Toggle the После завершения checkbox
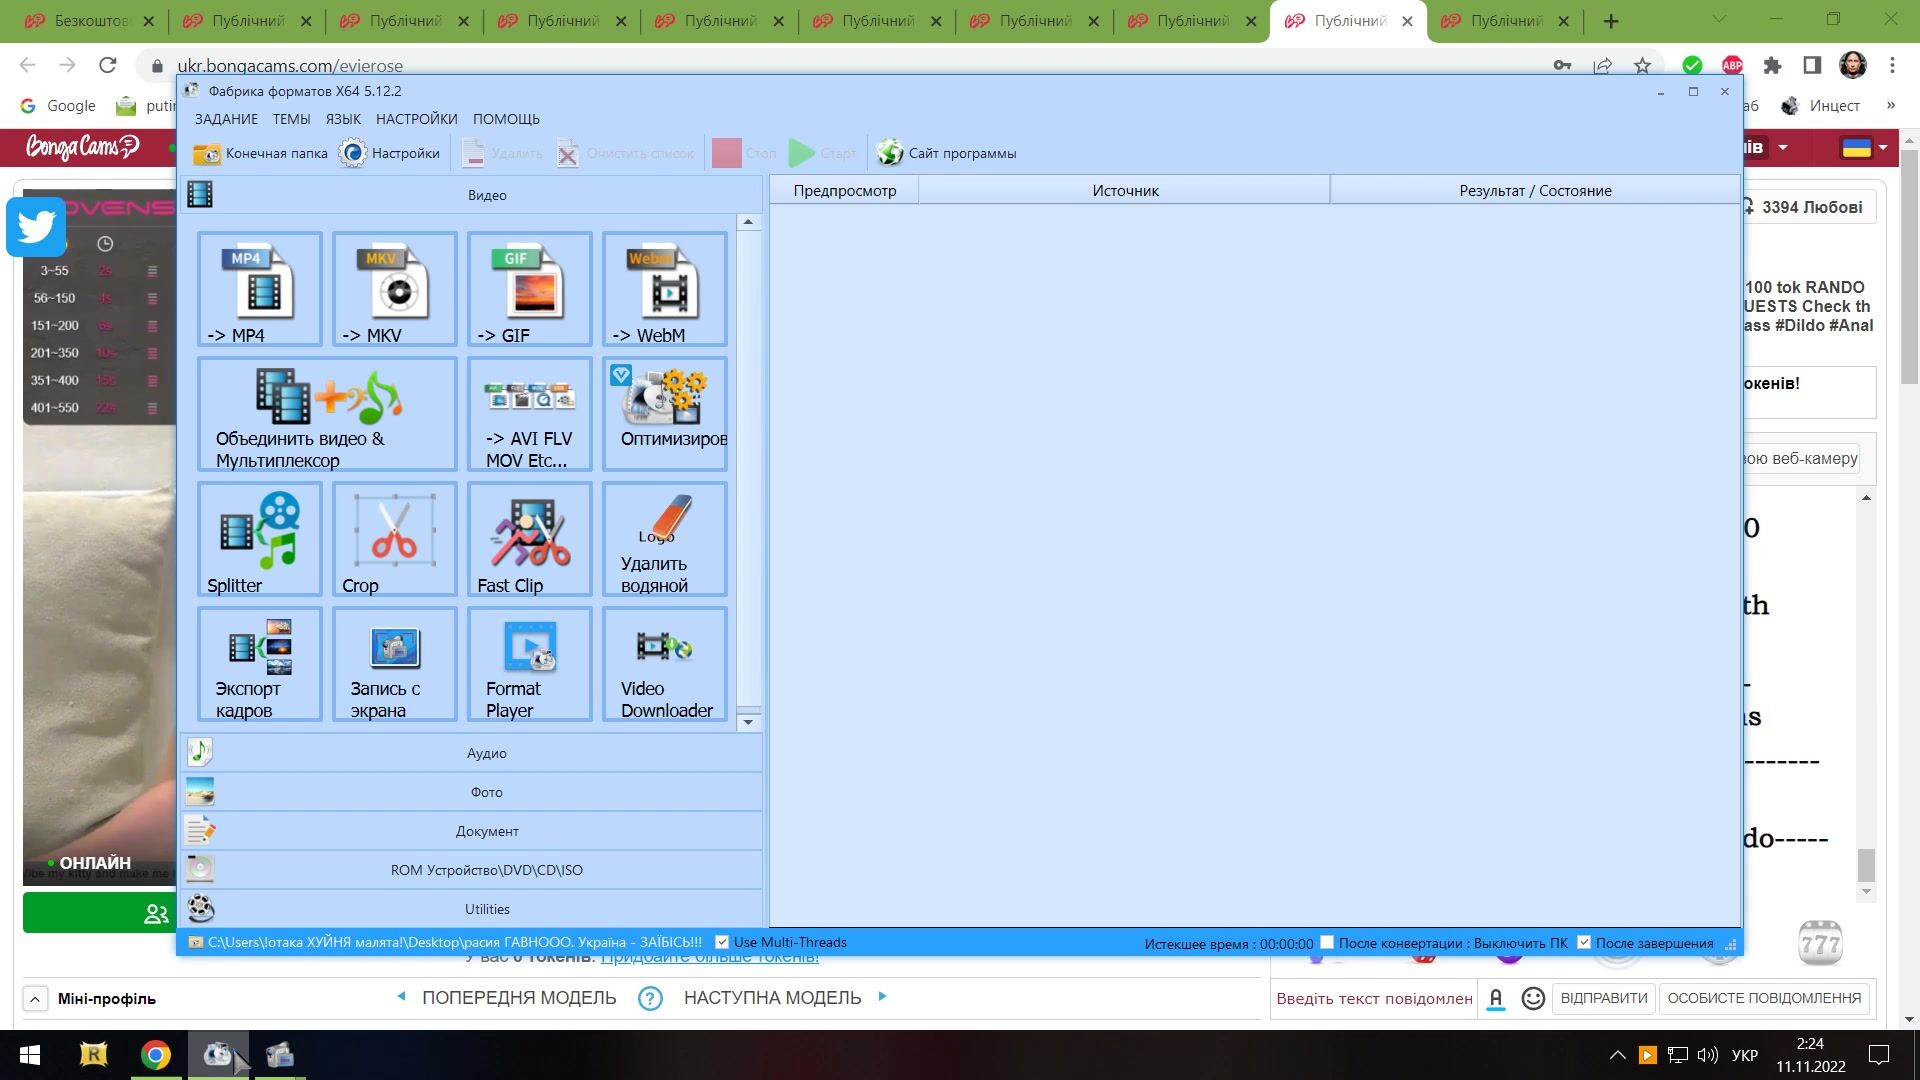The image size is (1920, 1080). pos(1584,942)
